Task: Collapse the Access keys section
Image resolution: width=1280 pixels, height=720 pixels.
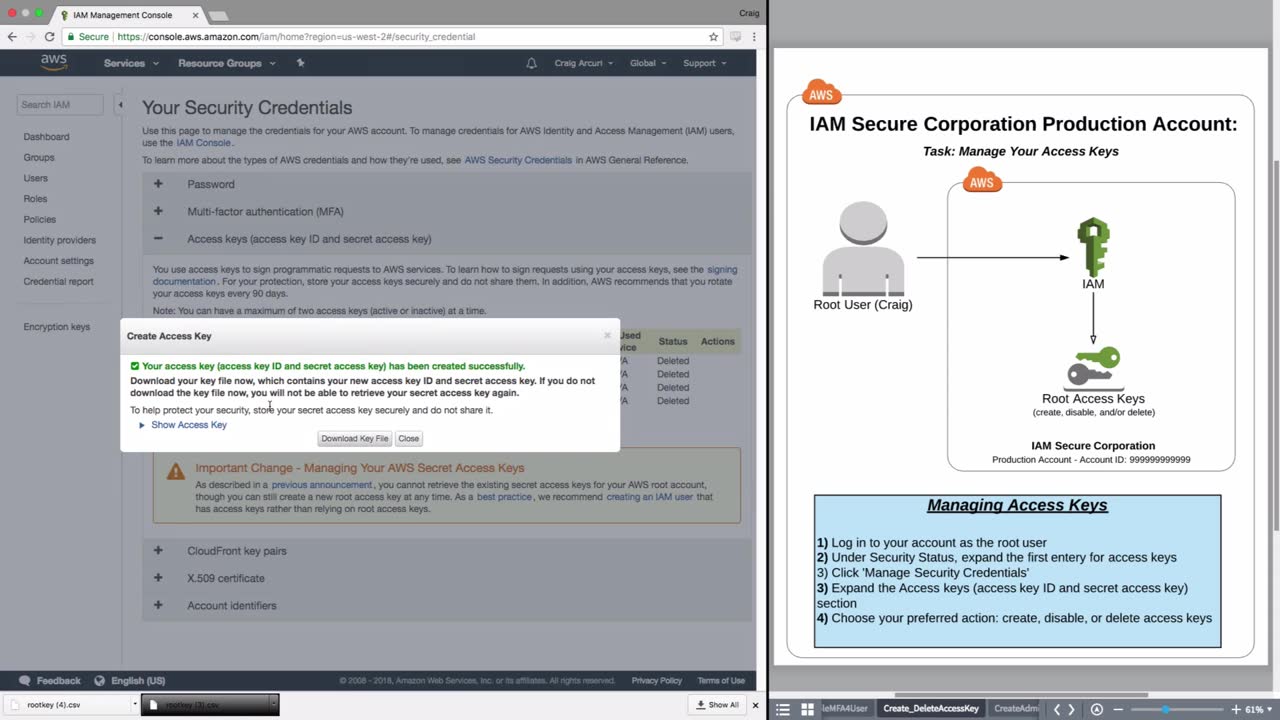Action: [158, 239]
